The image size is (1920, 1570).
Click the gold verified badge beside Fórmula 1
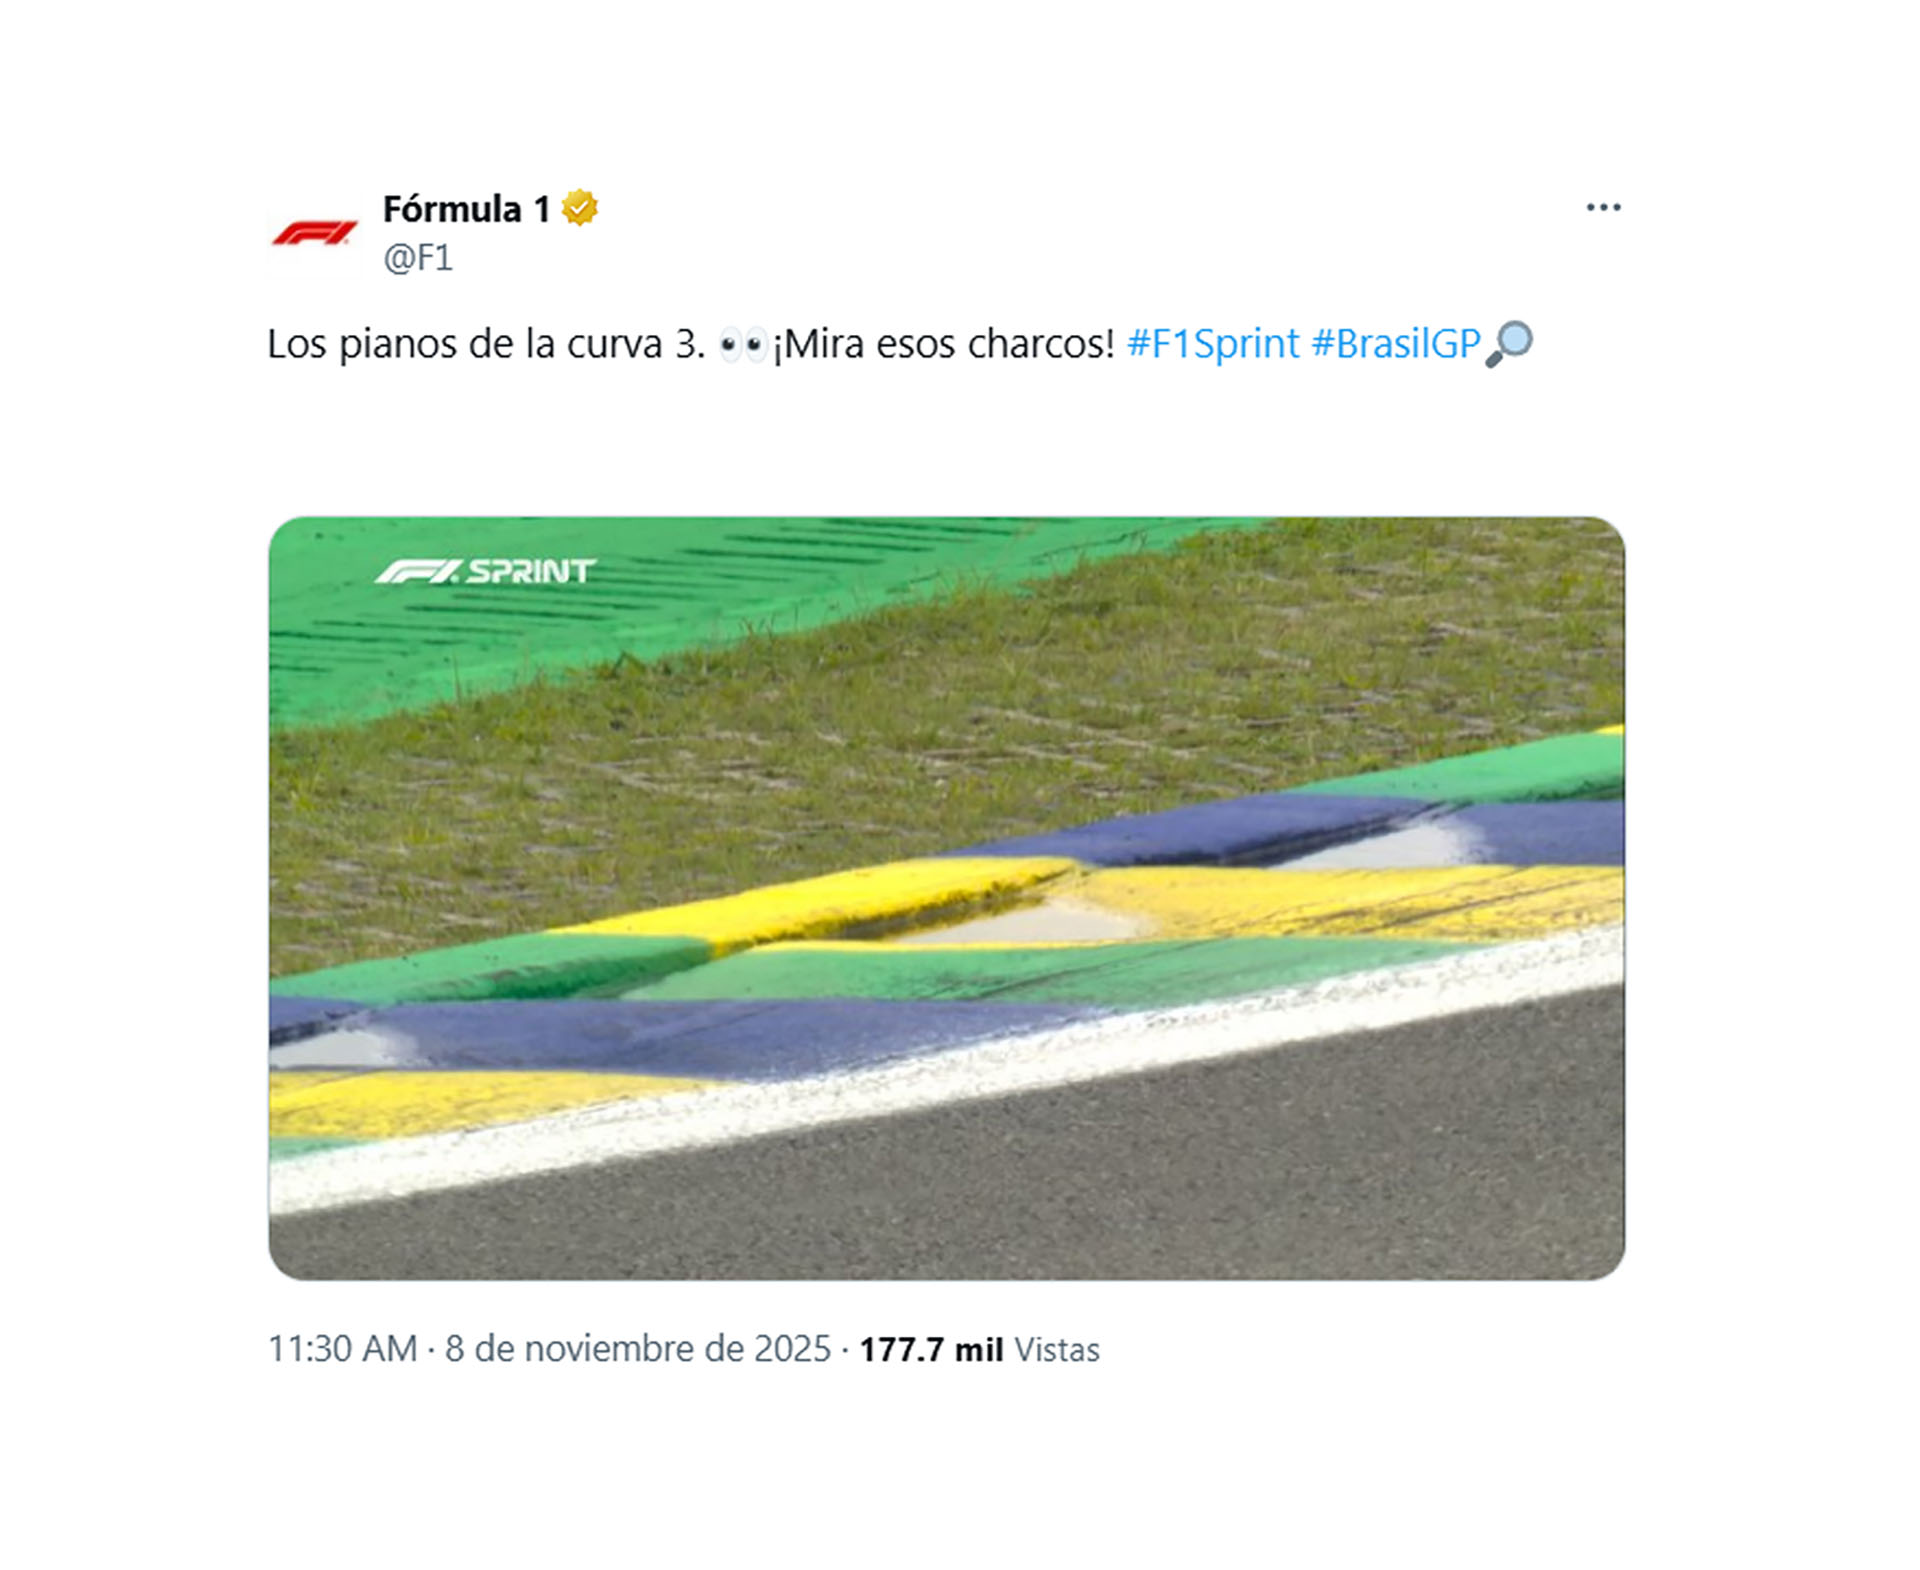pyautogui.click(x=579, y=208)
